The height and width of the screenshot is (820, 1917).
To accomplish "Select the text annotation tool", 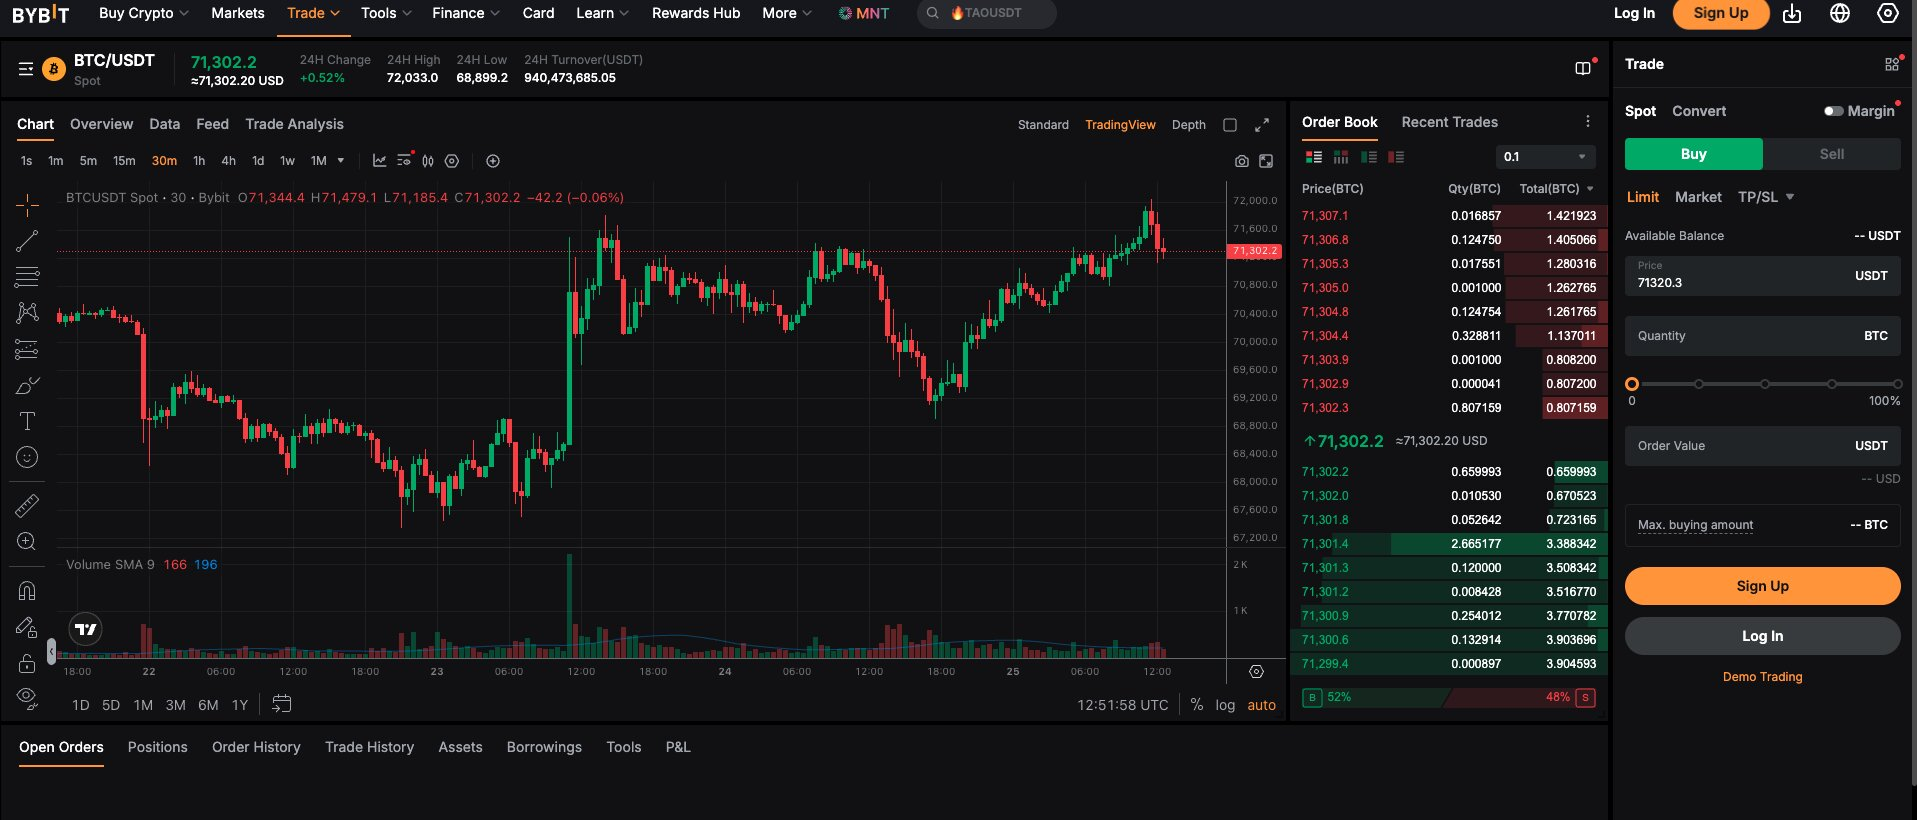I will click(27, 421).
